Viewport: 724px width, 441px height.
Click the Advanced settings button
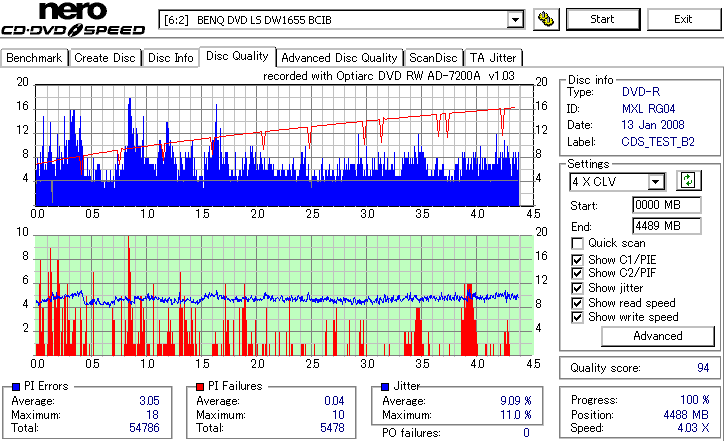pos(658,336)
